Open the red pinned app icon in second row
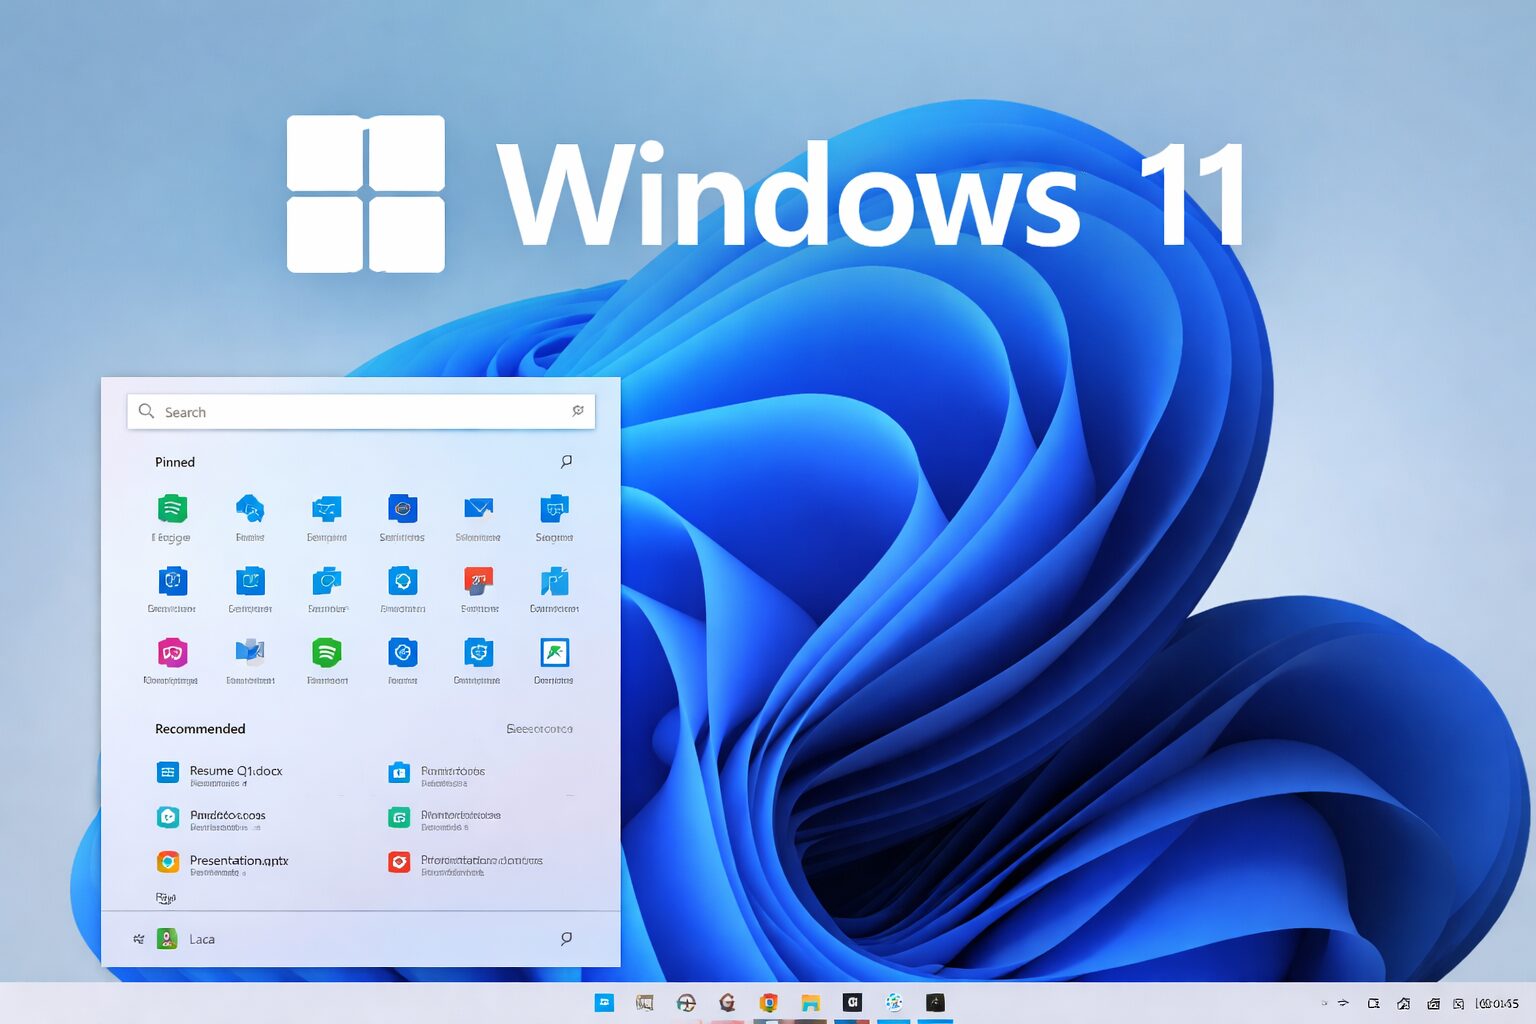Image resolution: width=1536 pixels, height=1024 pixels. coord(478,582)
